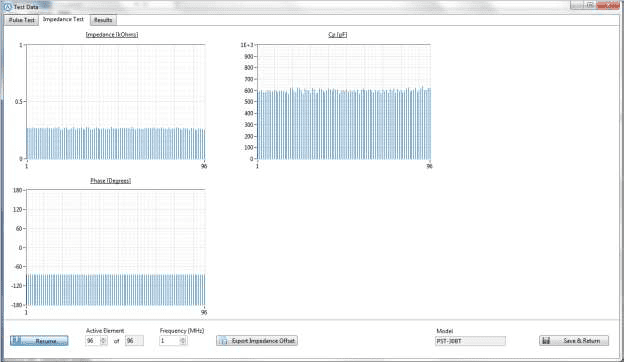
Task: Click the Active Element value field
Action: click(x=92, y=341)
